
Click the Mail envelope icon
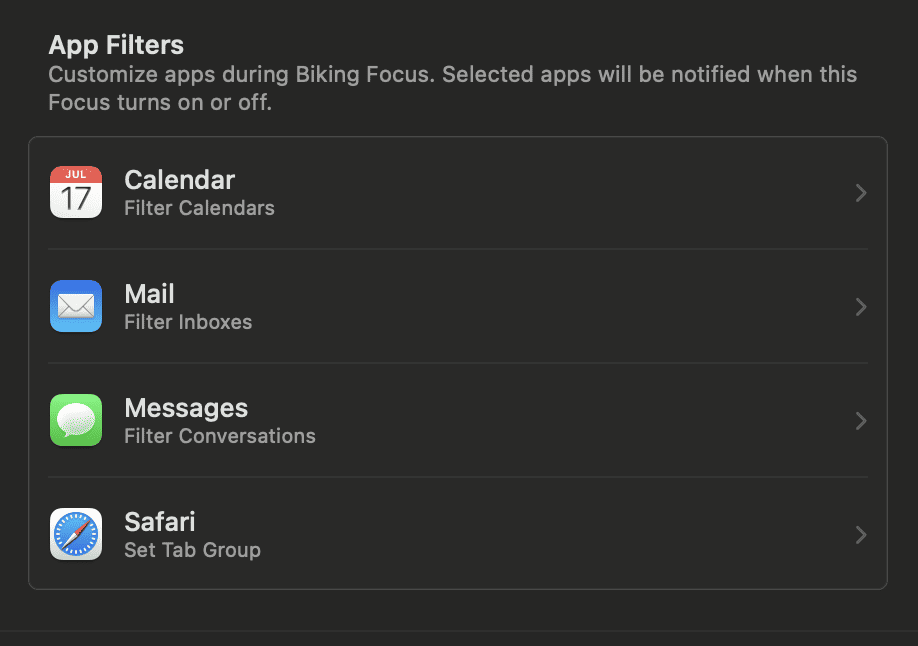(76, 306)
